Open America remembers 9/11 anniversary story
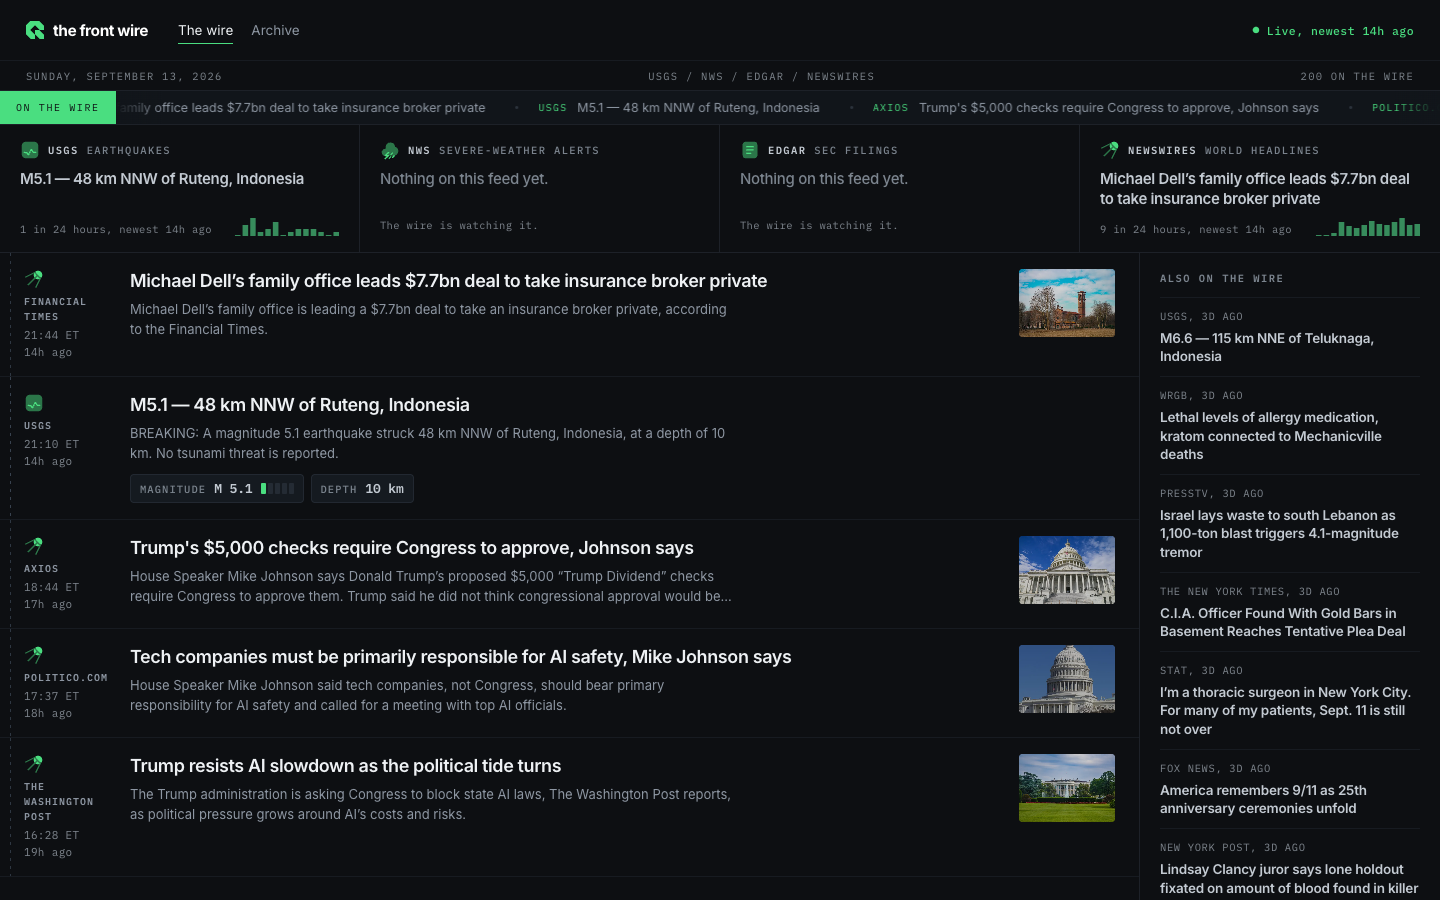Image resolution: width=1440 pixels, height=900 pixels. 1263,799
